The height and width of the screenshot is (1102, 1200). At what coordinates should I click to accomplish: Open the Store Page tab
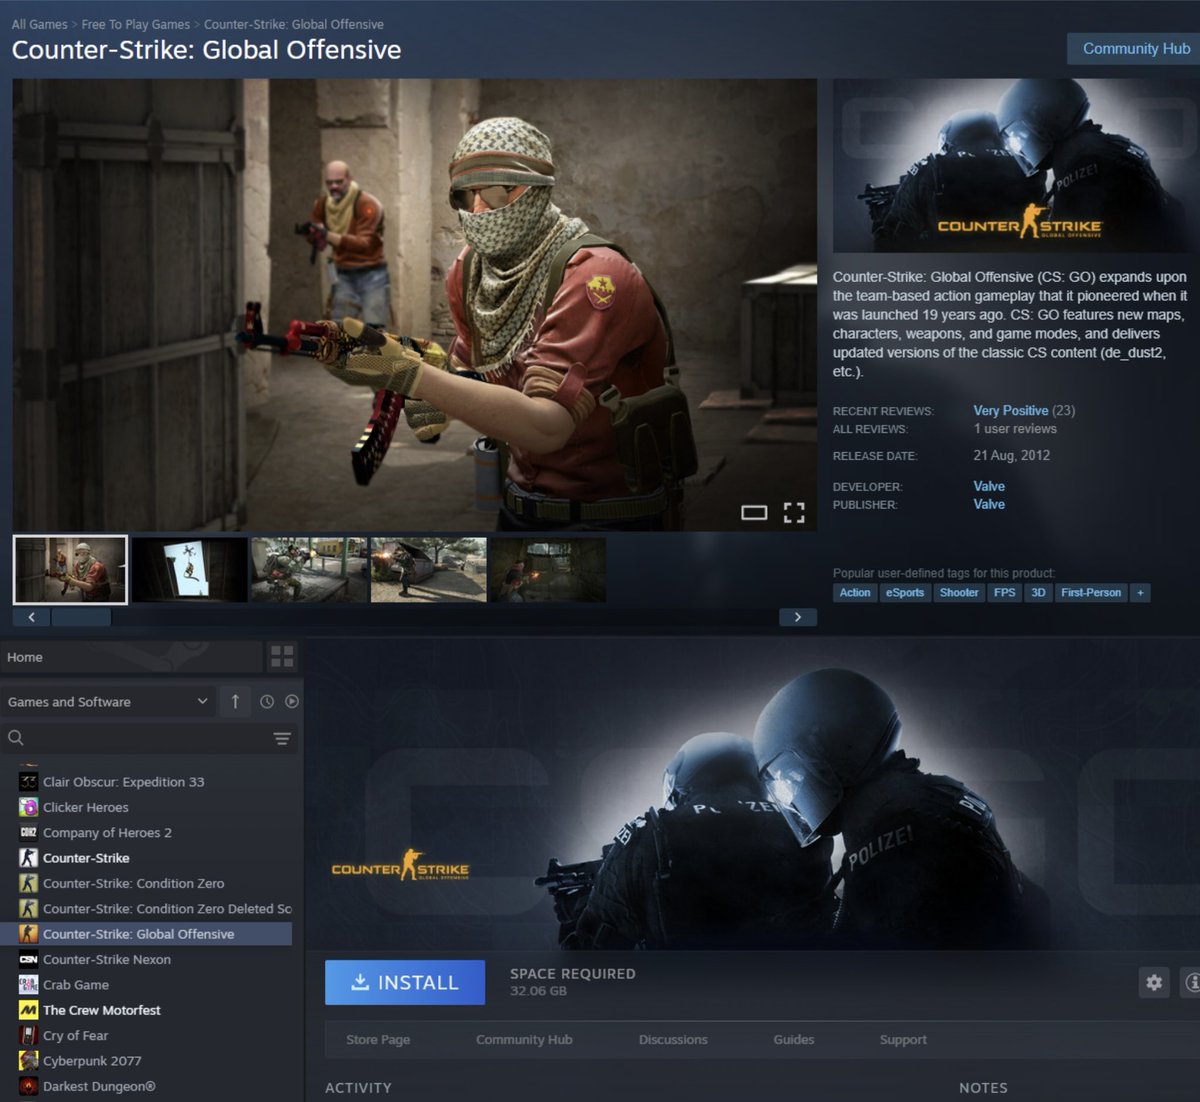[x=378, y=1039]
